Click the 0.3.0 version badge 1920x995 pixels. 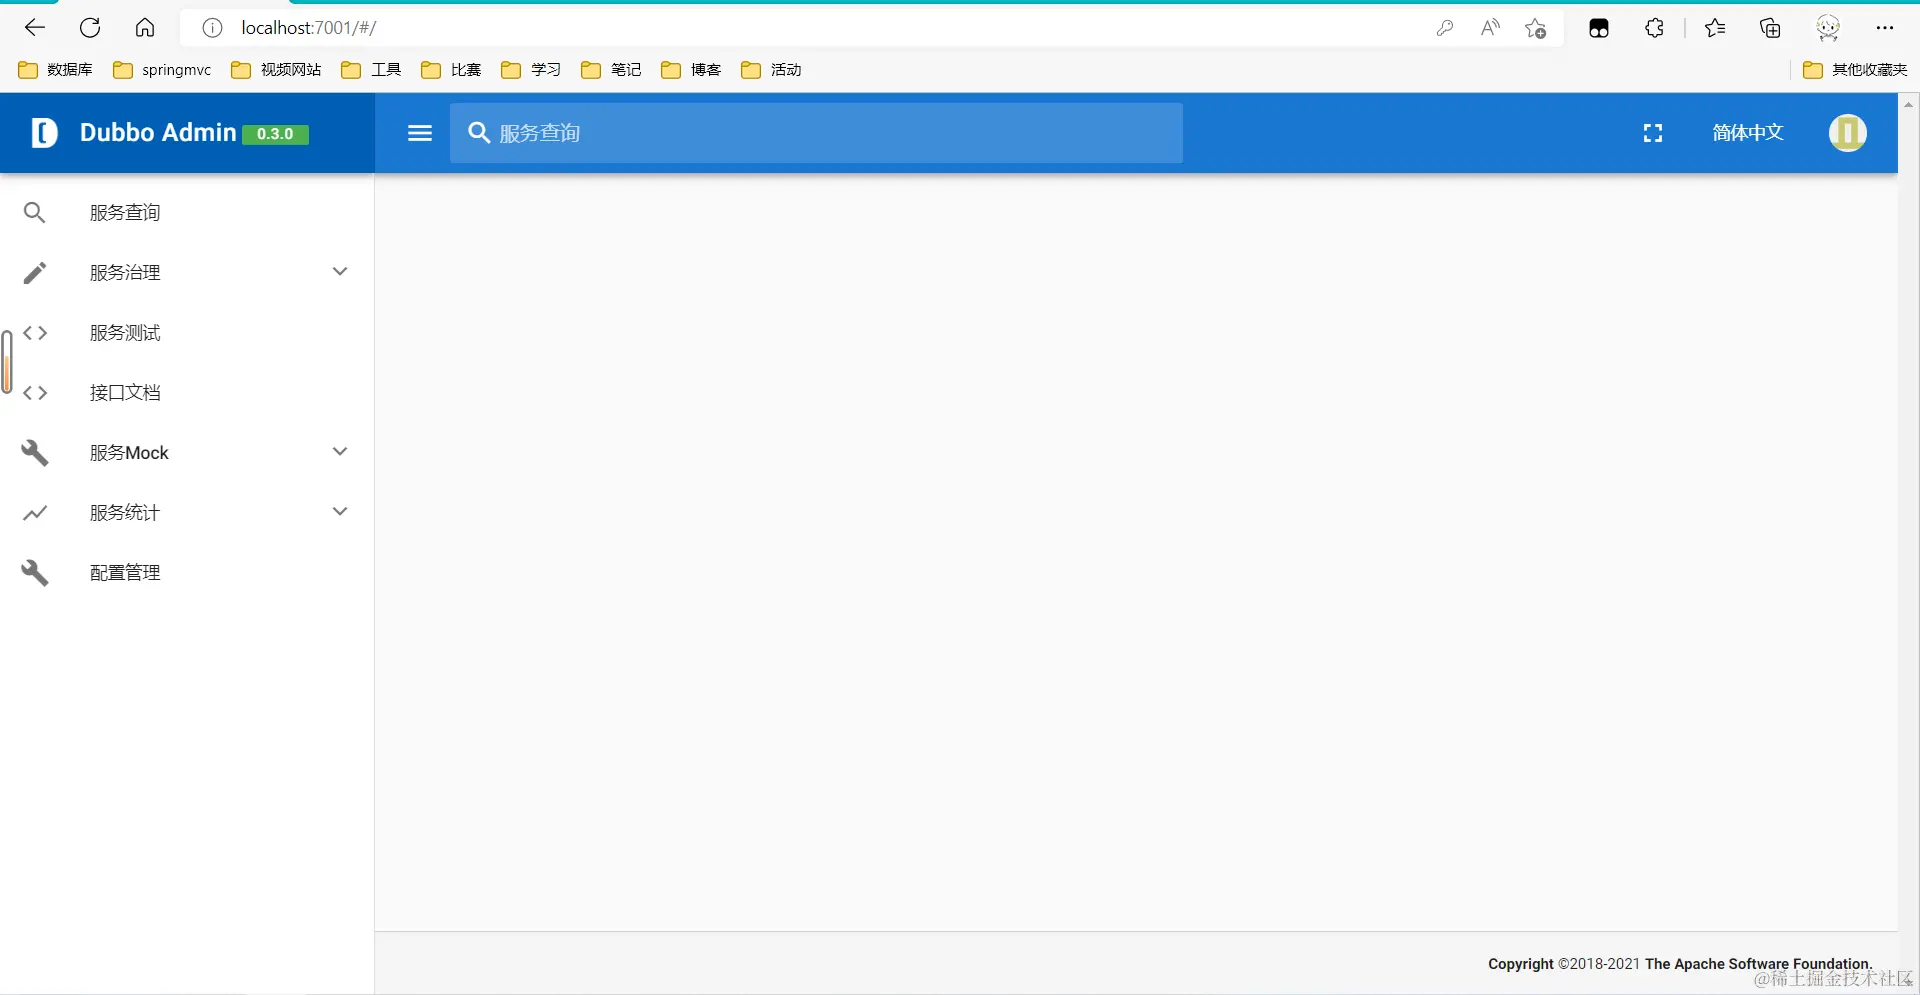coord(275,134)
